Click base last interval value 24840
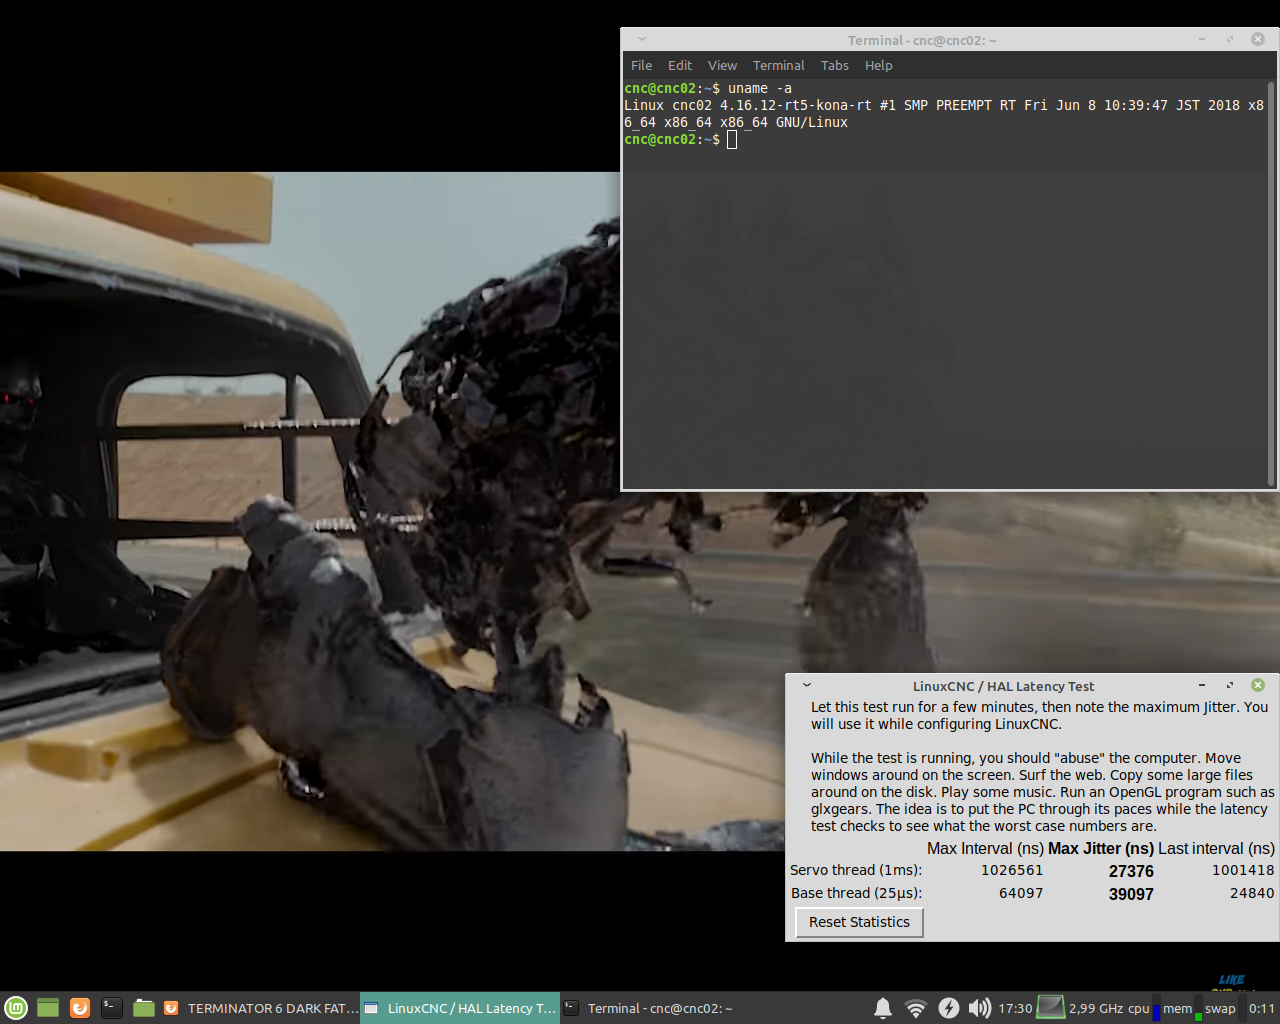Viewport: 1280px width, 1024px height. (x=1252, y=893)
